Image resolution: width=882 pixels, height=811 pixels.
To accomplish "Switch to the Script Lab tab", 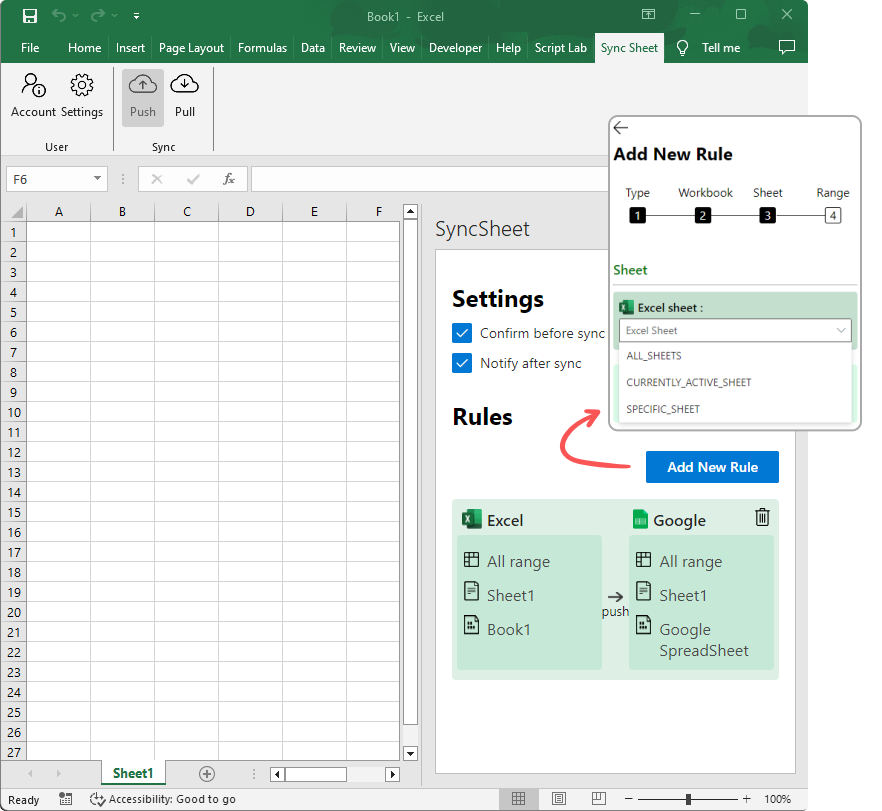I will coord(560,48).
